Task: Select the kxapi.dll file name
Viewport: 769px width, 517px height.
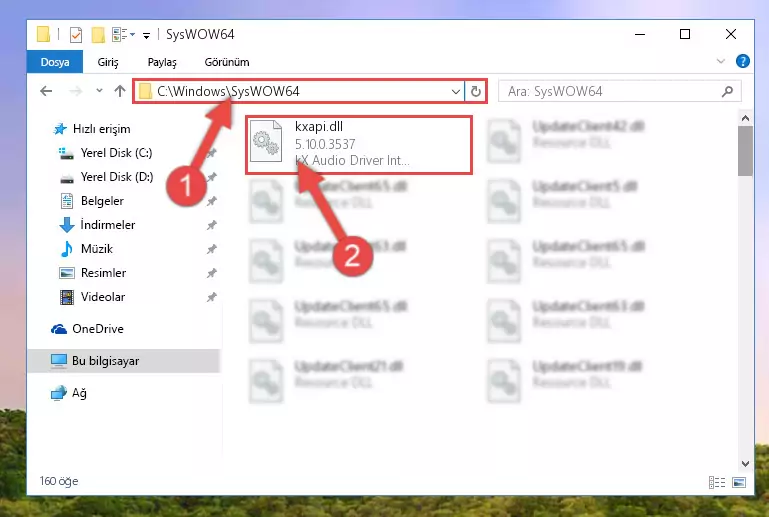Action: pos(319,127)
